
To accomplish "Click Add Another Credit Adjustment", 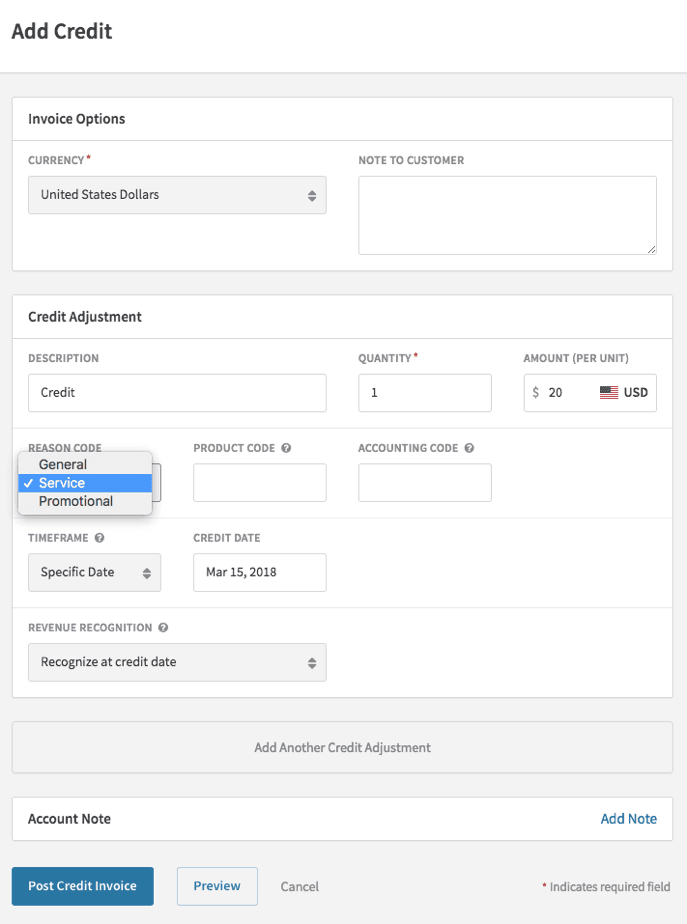I will [x=343, y=747].
